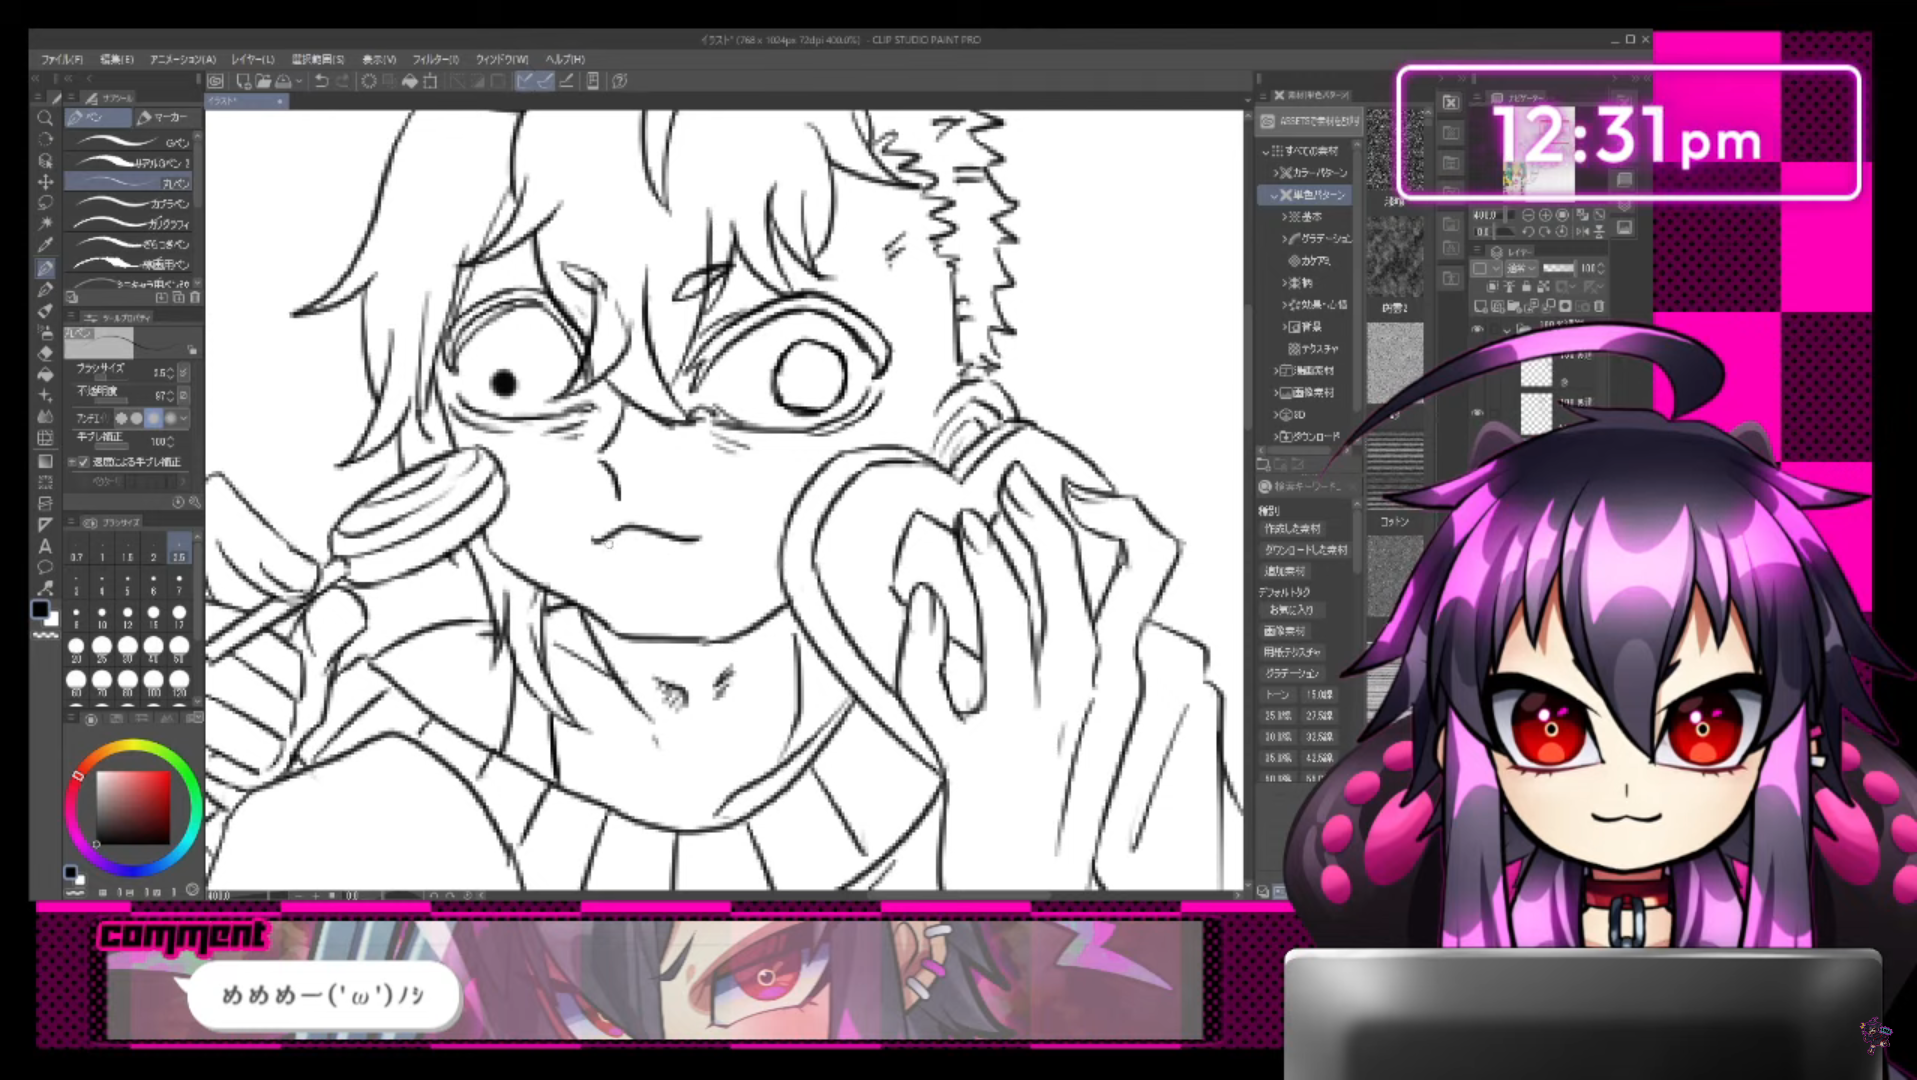Image resolution: width=1917 pixels, height=1080 pixels.
Task: Select the 2.5 brush size preset
Action: pyautogui.click(x=179, y=551)
